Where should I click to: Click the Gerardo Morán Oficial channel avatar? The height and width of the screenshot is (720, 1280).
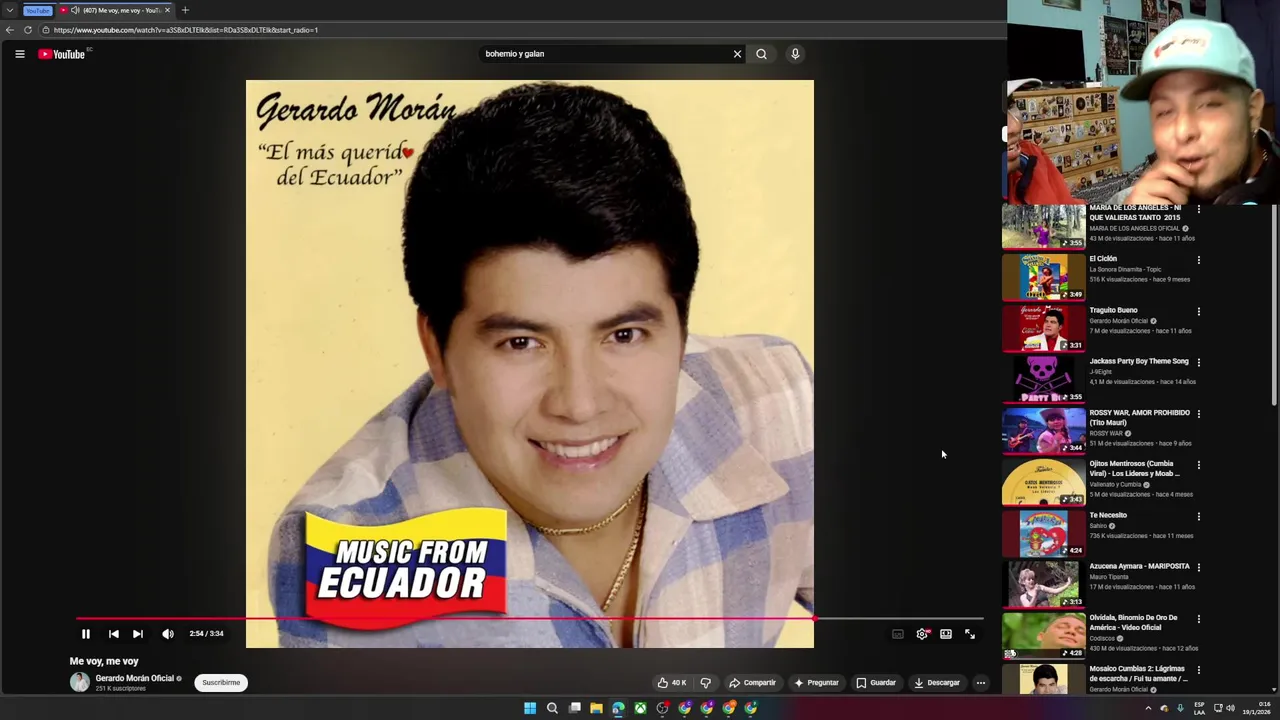coord(80,682)
